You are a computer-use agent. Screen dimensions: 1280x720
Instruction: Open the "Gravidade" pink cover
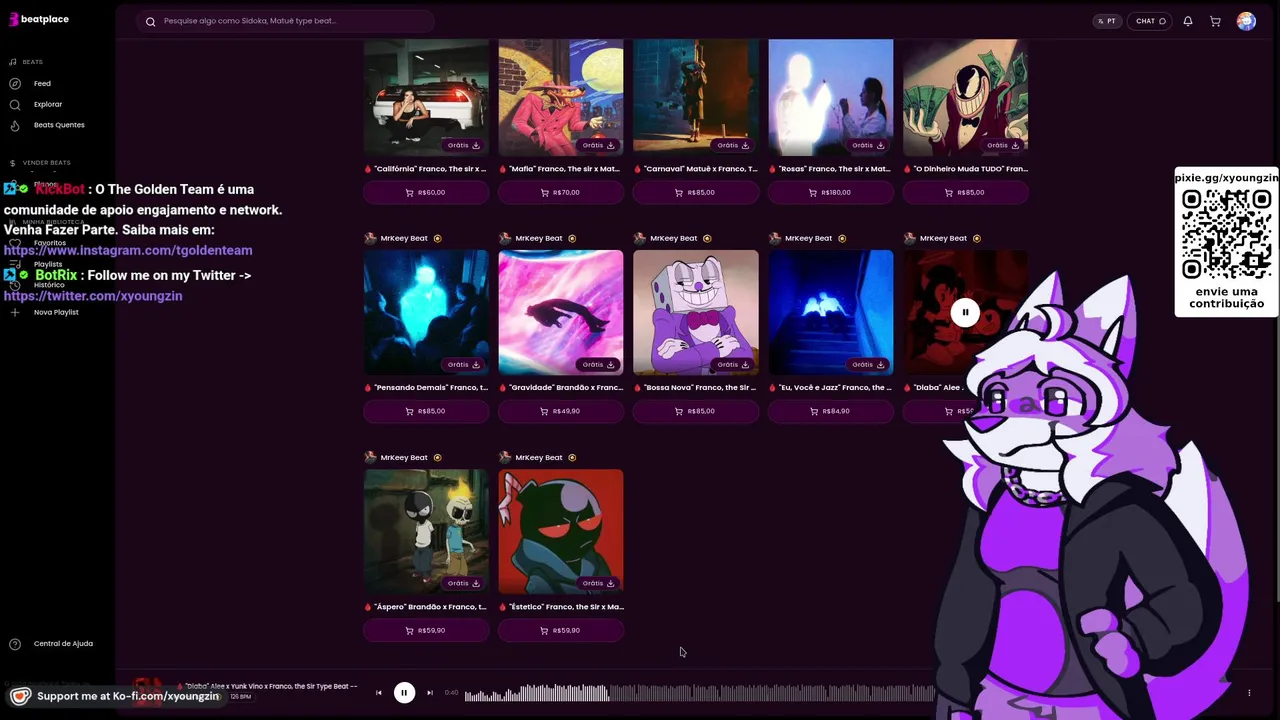click(561, 312)
